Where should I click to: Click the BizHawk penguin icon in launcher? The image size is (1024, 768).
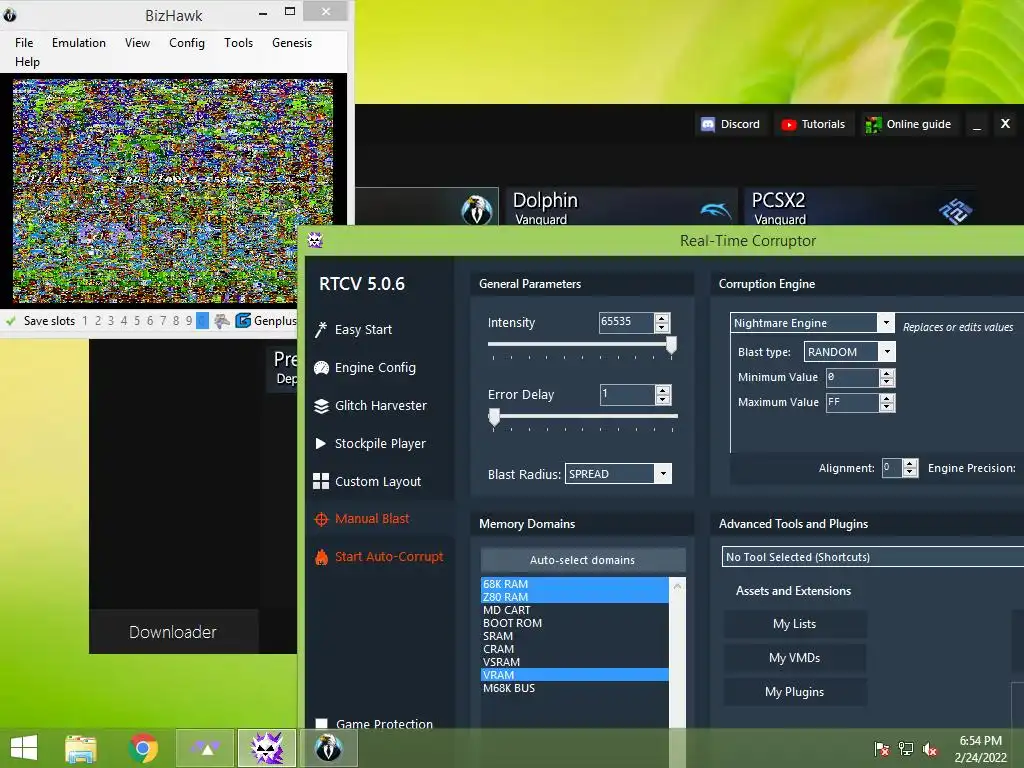(x=477, y=209)
